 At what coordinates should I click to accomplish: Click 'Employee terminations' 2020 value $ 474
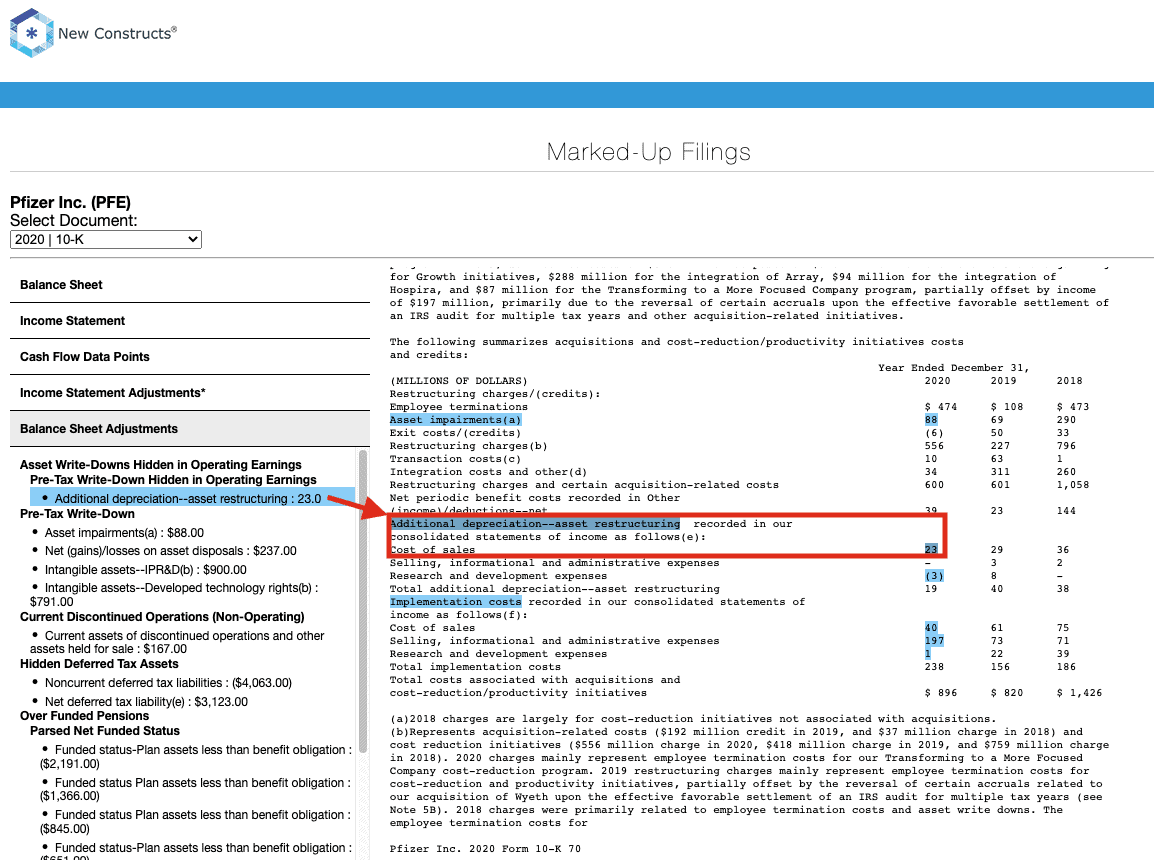tap(941, 407)
